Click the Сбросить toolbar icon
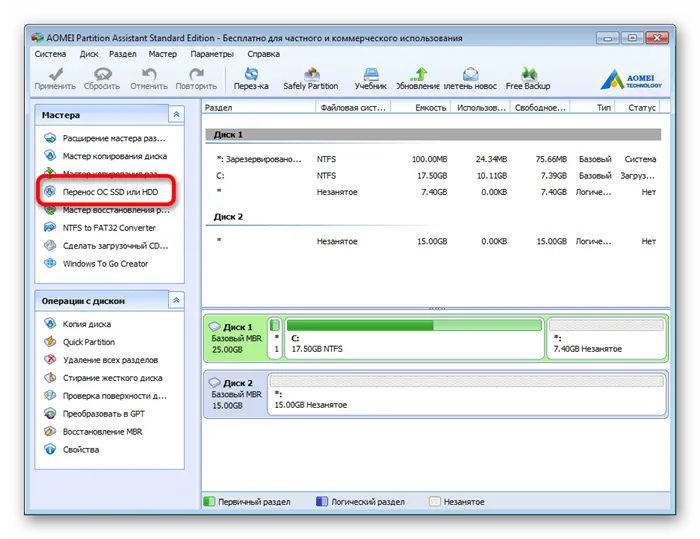This screenshot has height=539, width=700. tap(102, 74)
